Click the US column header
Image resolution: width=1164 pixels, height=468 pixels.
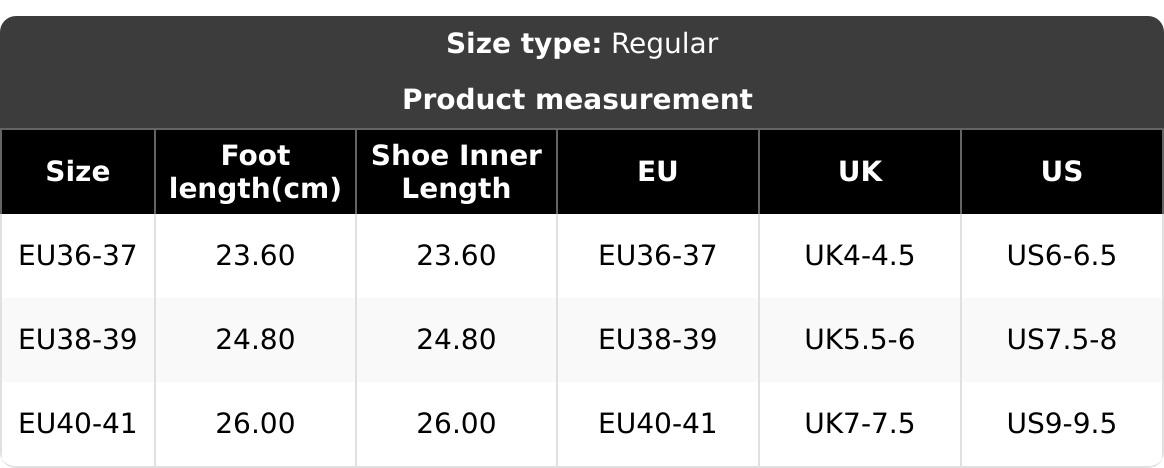coord(1061,172)
